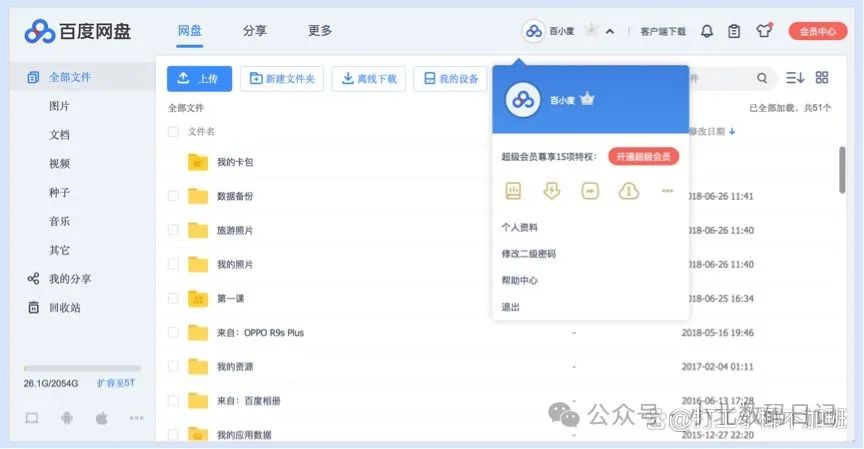Sort by the 修改日期 arrow
864x449 pixels.
click(732, 132)
